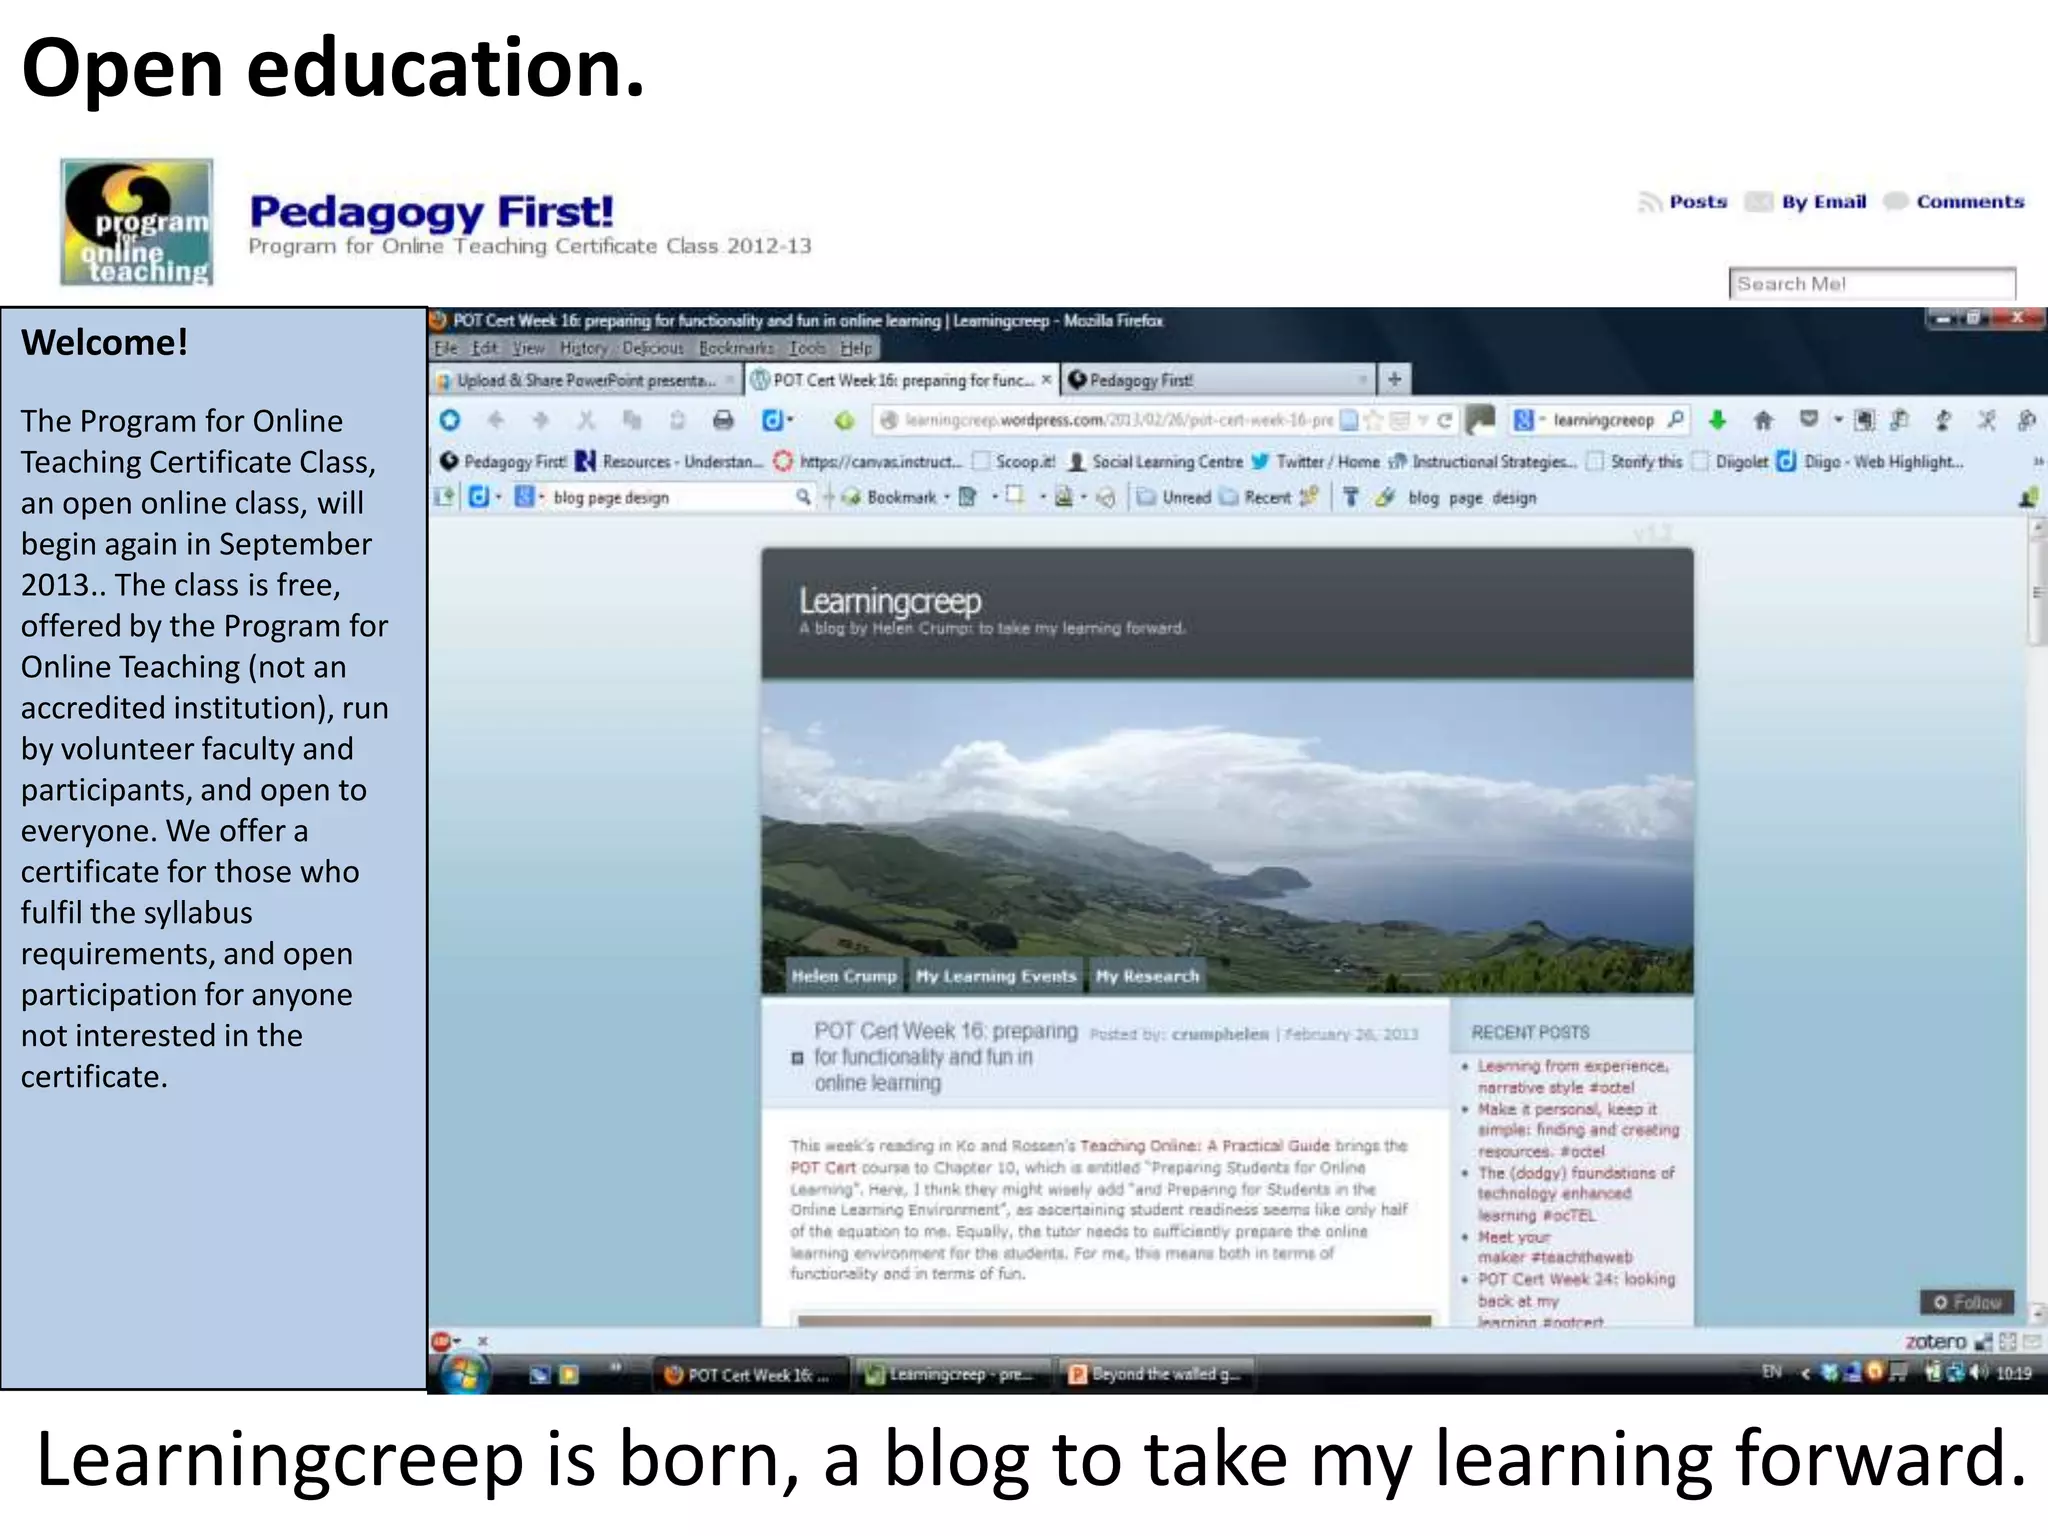Click the green downloads arrow icon
The image size is (2048, 1536).
pyautogui.click(x=1717, y=420)
